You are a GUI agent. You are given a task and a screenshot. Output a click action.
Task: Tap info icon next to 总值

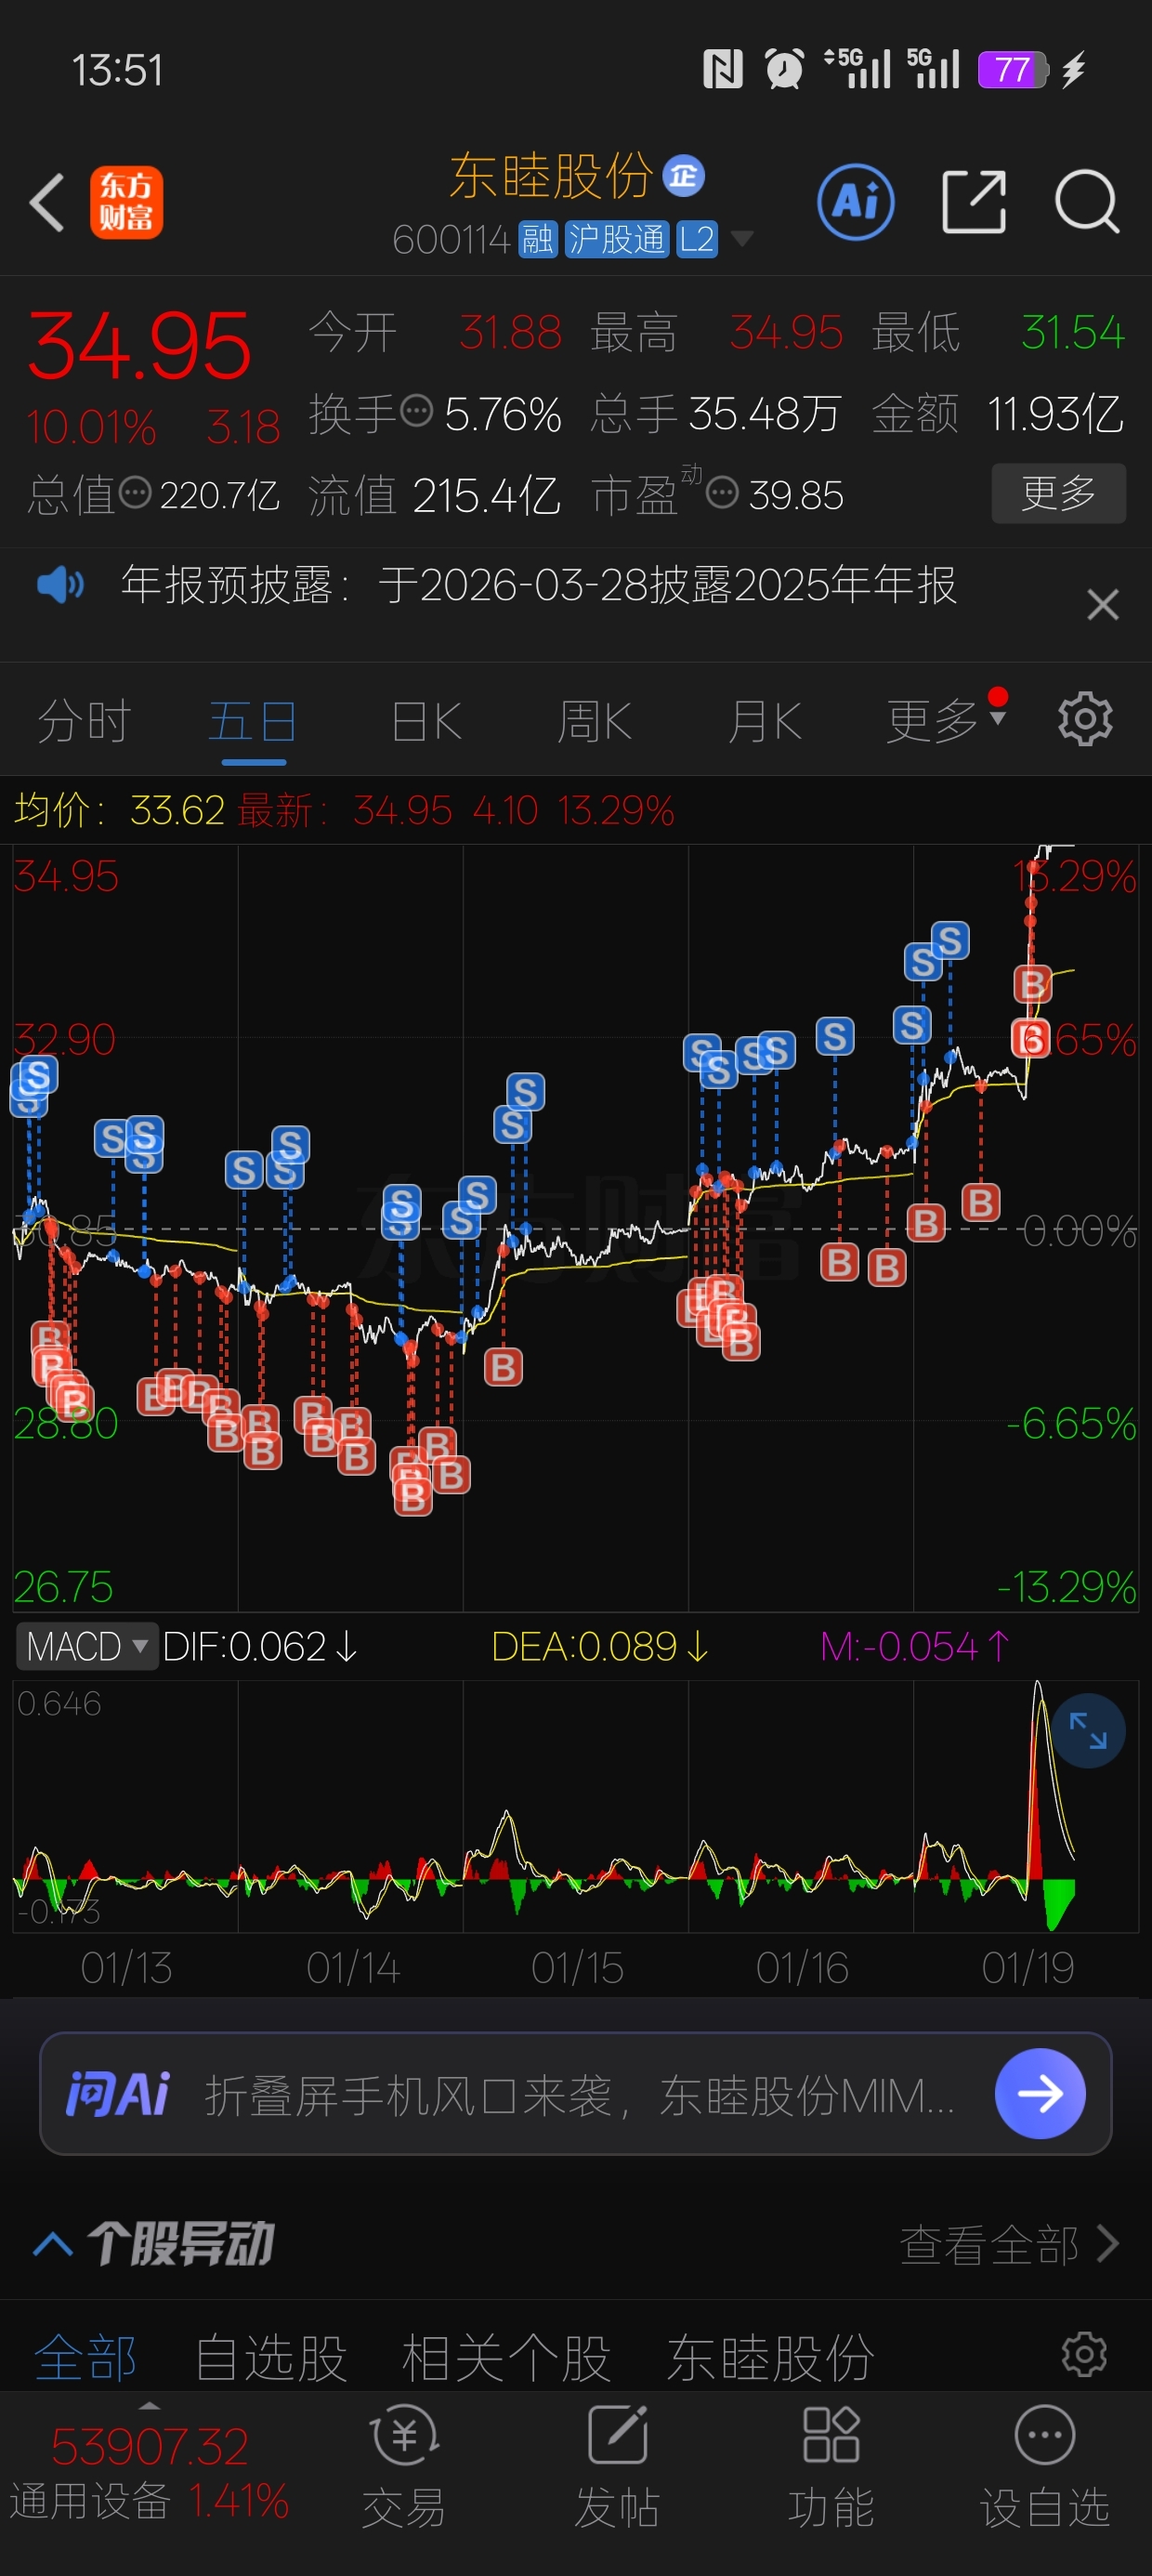point(135,492)
